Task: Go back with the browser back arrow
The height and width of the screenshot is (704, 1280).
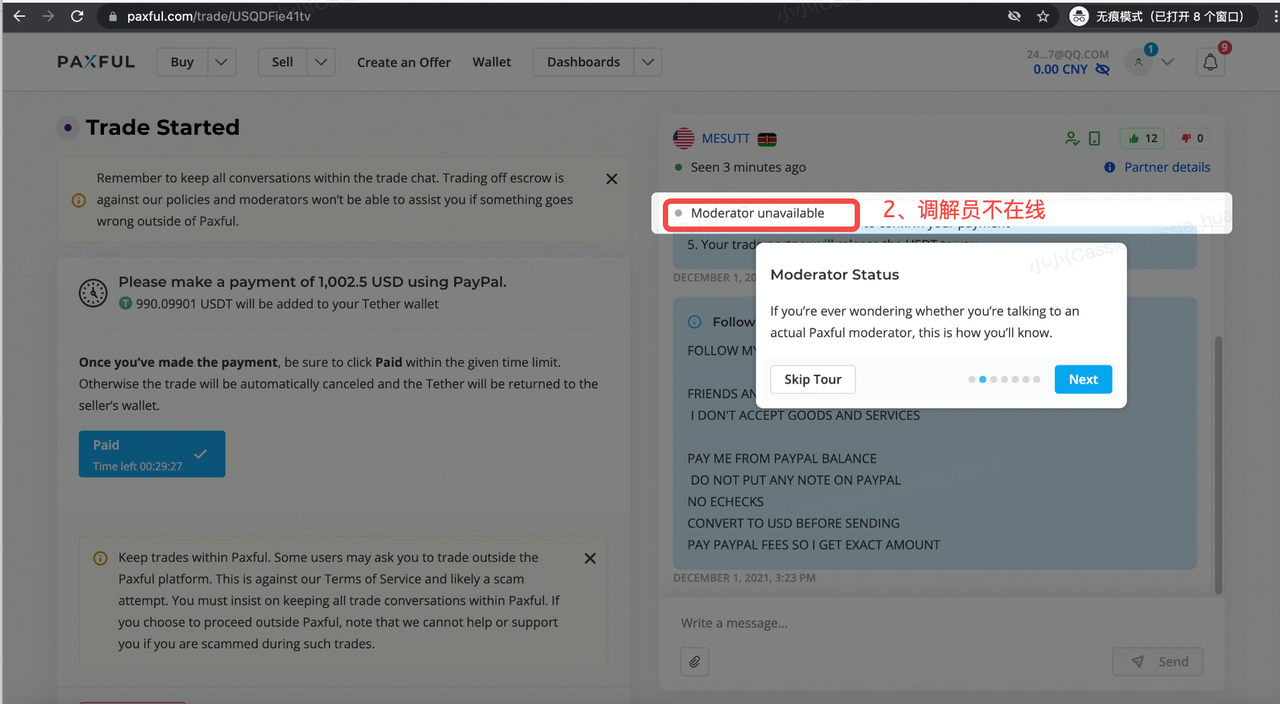Action: click(x=19, y=16)
